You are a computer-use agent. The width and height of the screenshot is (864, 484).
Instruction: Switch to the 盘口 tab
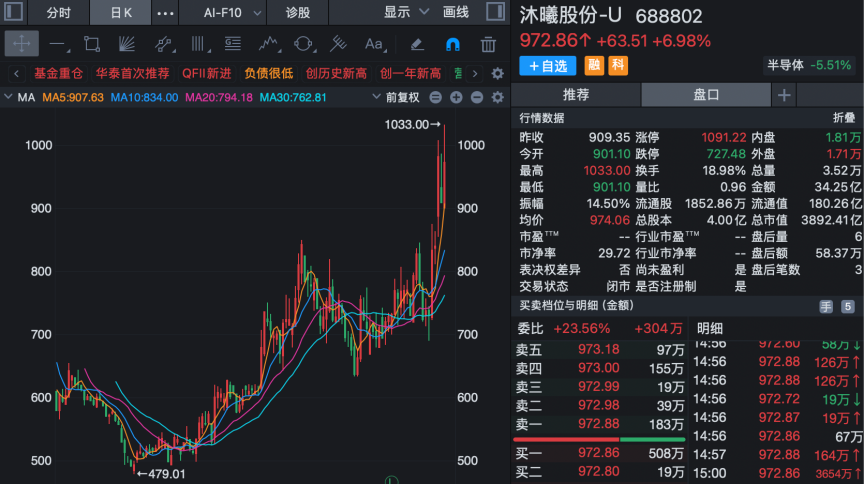click(x=706, y=95)
